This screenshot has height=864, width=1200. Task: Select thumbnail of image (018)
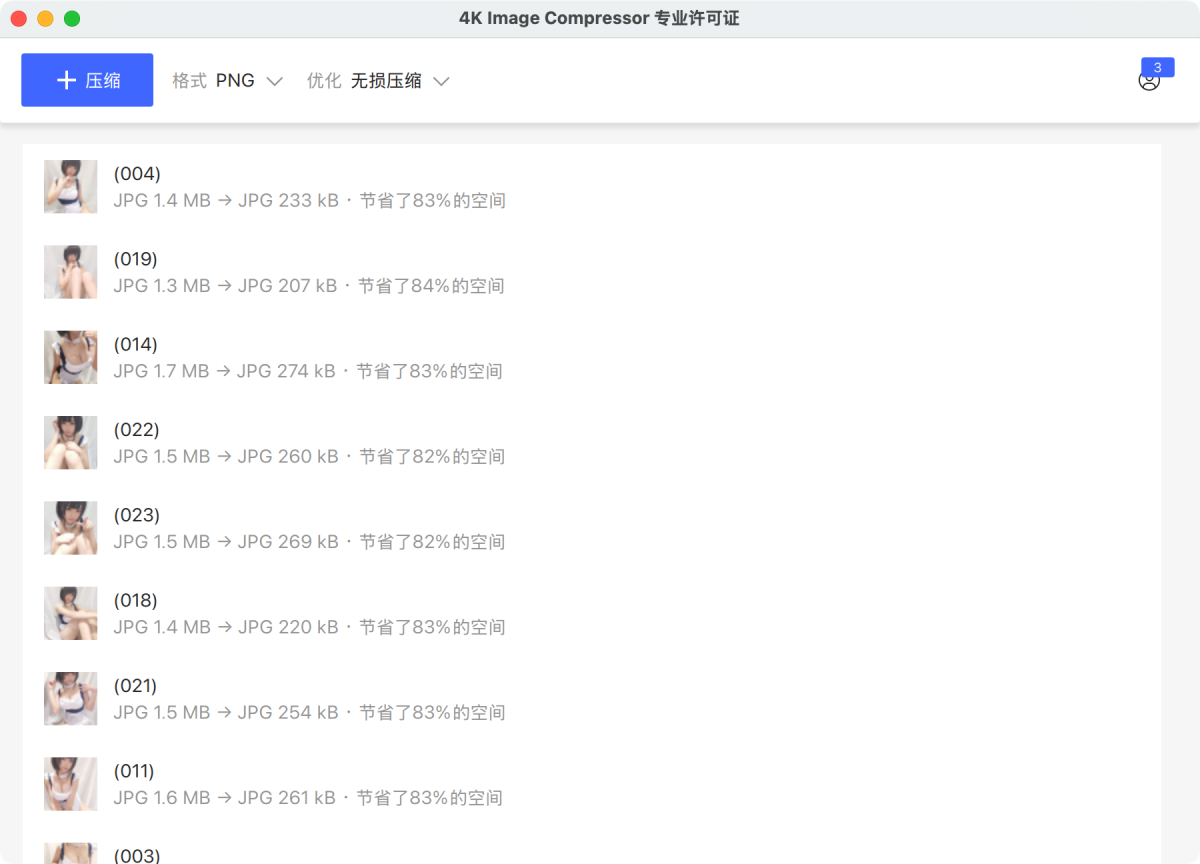(x=70, y=613)
